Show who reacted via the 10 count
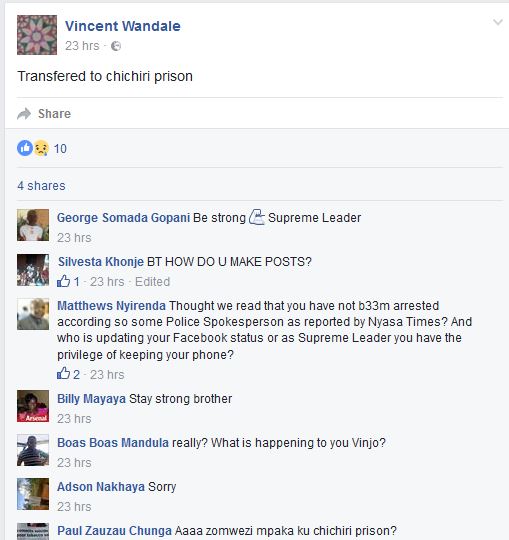 (60, 149)
